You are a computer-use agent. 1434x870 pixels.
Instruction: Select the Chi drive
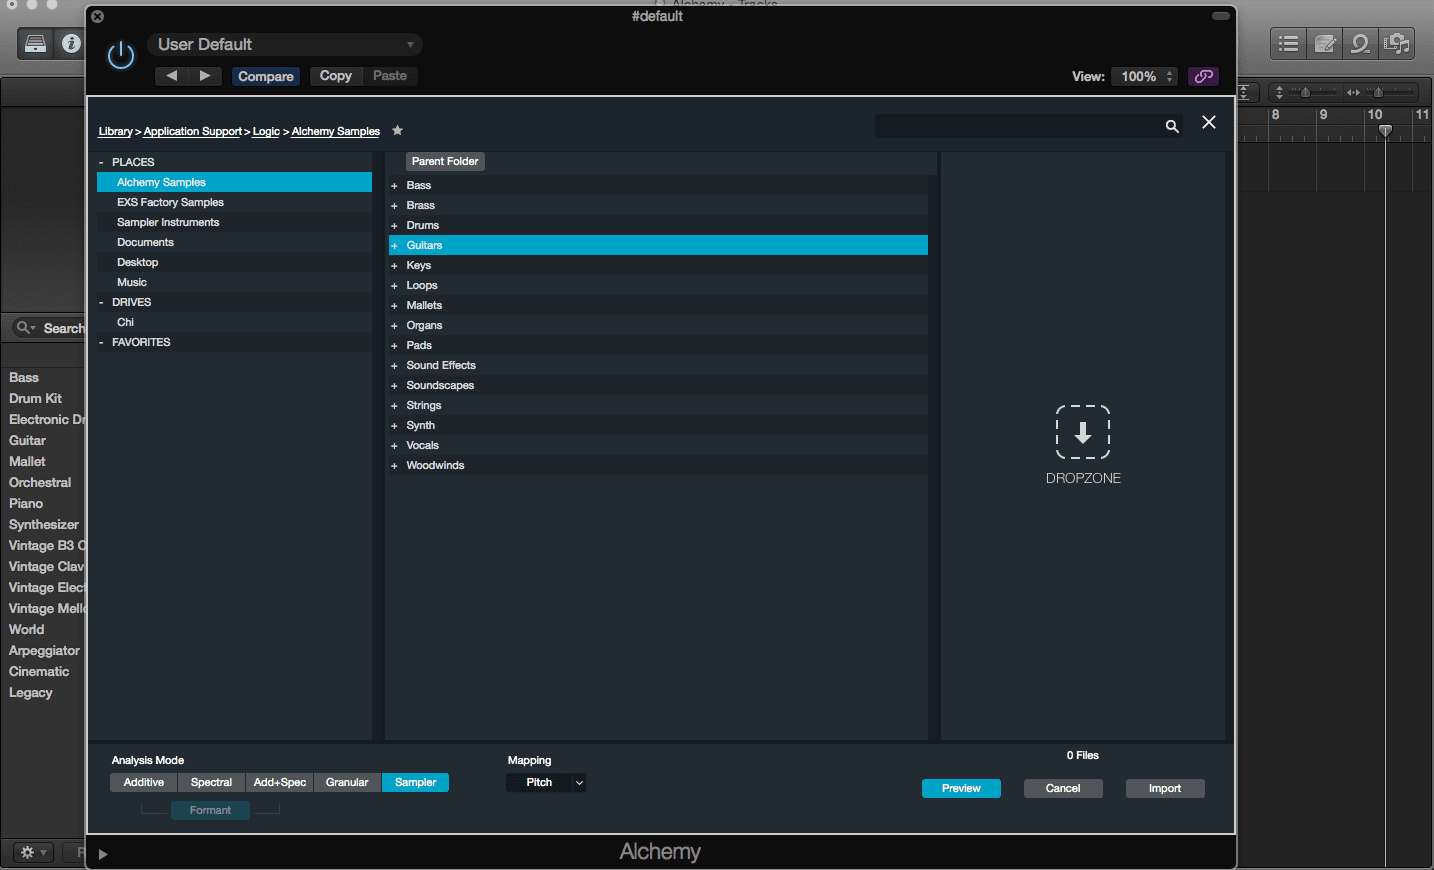pyautogui.click(x=234, y=322)
